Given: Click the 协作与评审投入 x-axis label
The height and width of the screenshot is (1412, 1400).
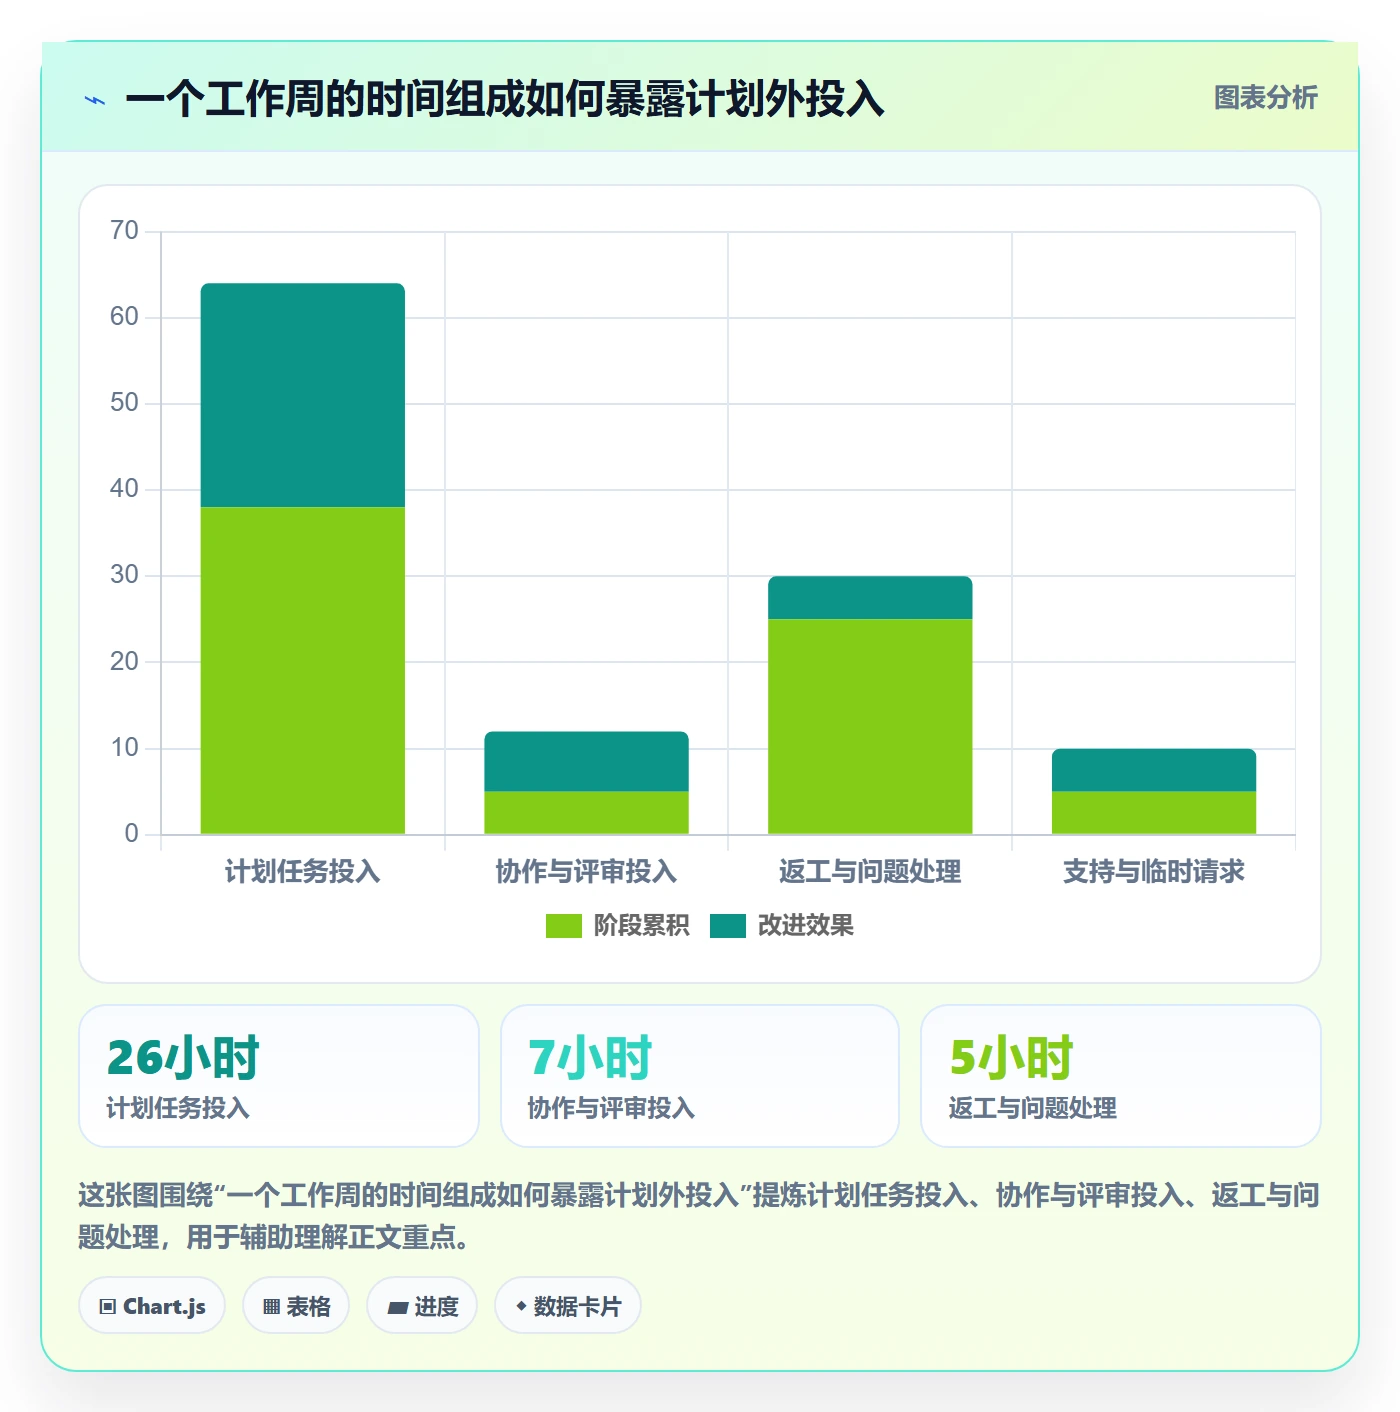Looking at the screenshot, I should click(x=587, y=872).
